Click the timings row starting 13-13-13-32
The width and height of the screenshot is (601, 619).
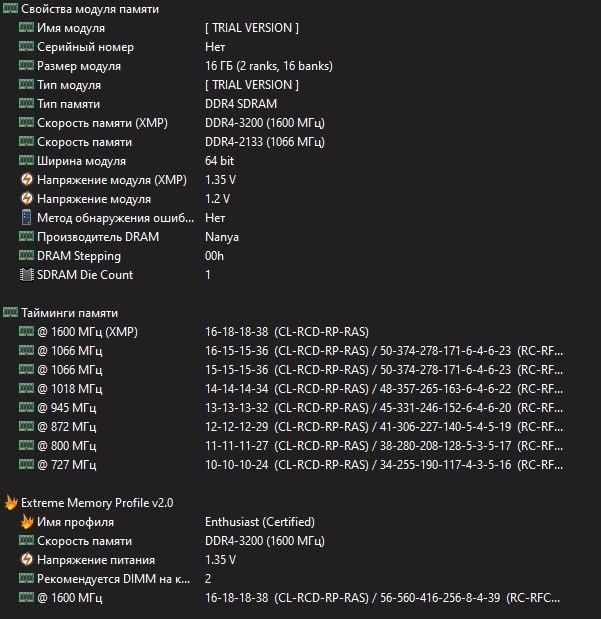[384, 408]
